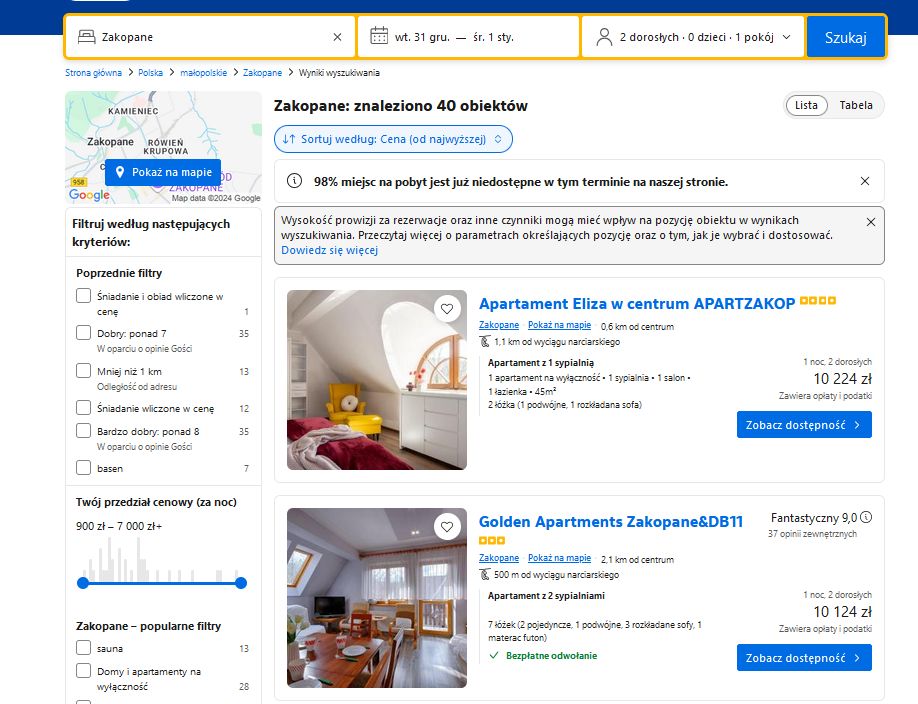Image resolution: width=918 pixels, height=704 pixels.
Task: Open the 'Polska' breadcrumb
Action: 150,73
